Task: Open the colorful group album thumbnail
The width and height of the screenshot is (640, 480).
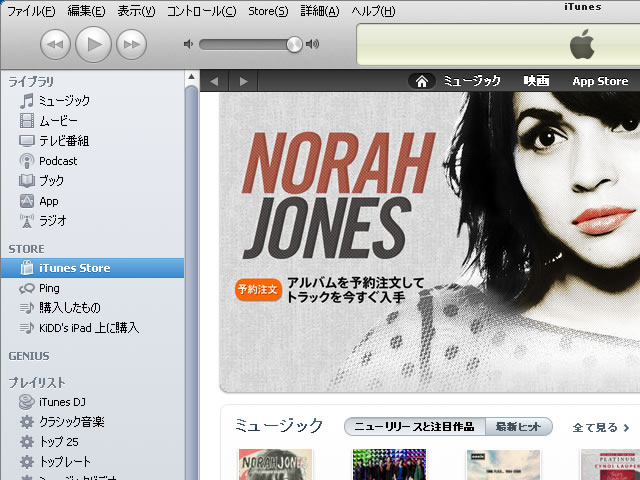Action: [x=389, y=464]
